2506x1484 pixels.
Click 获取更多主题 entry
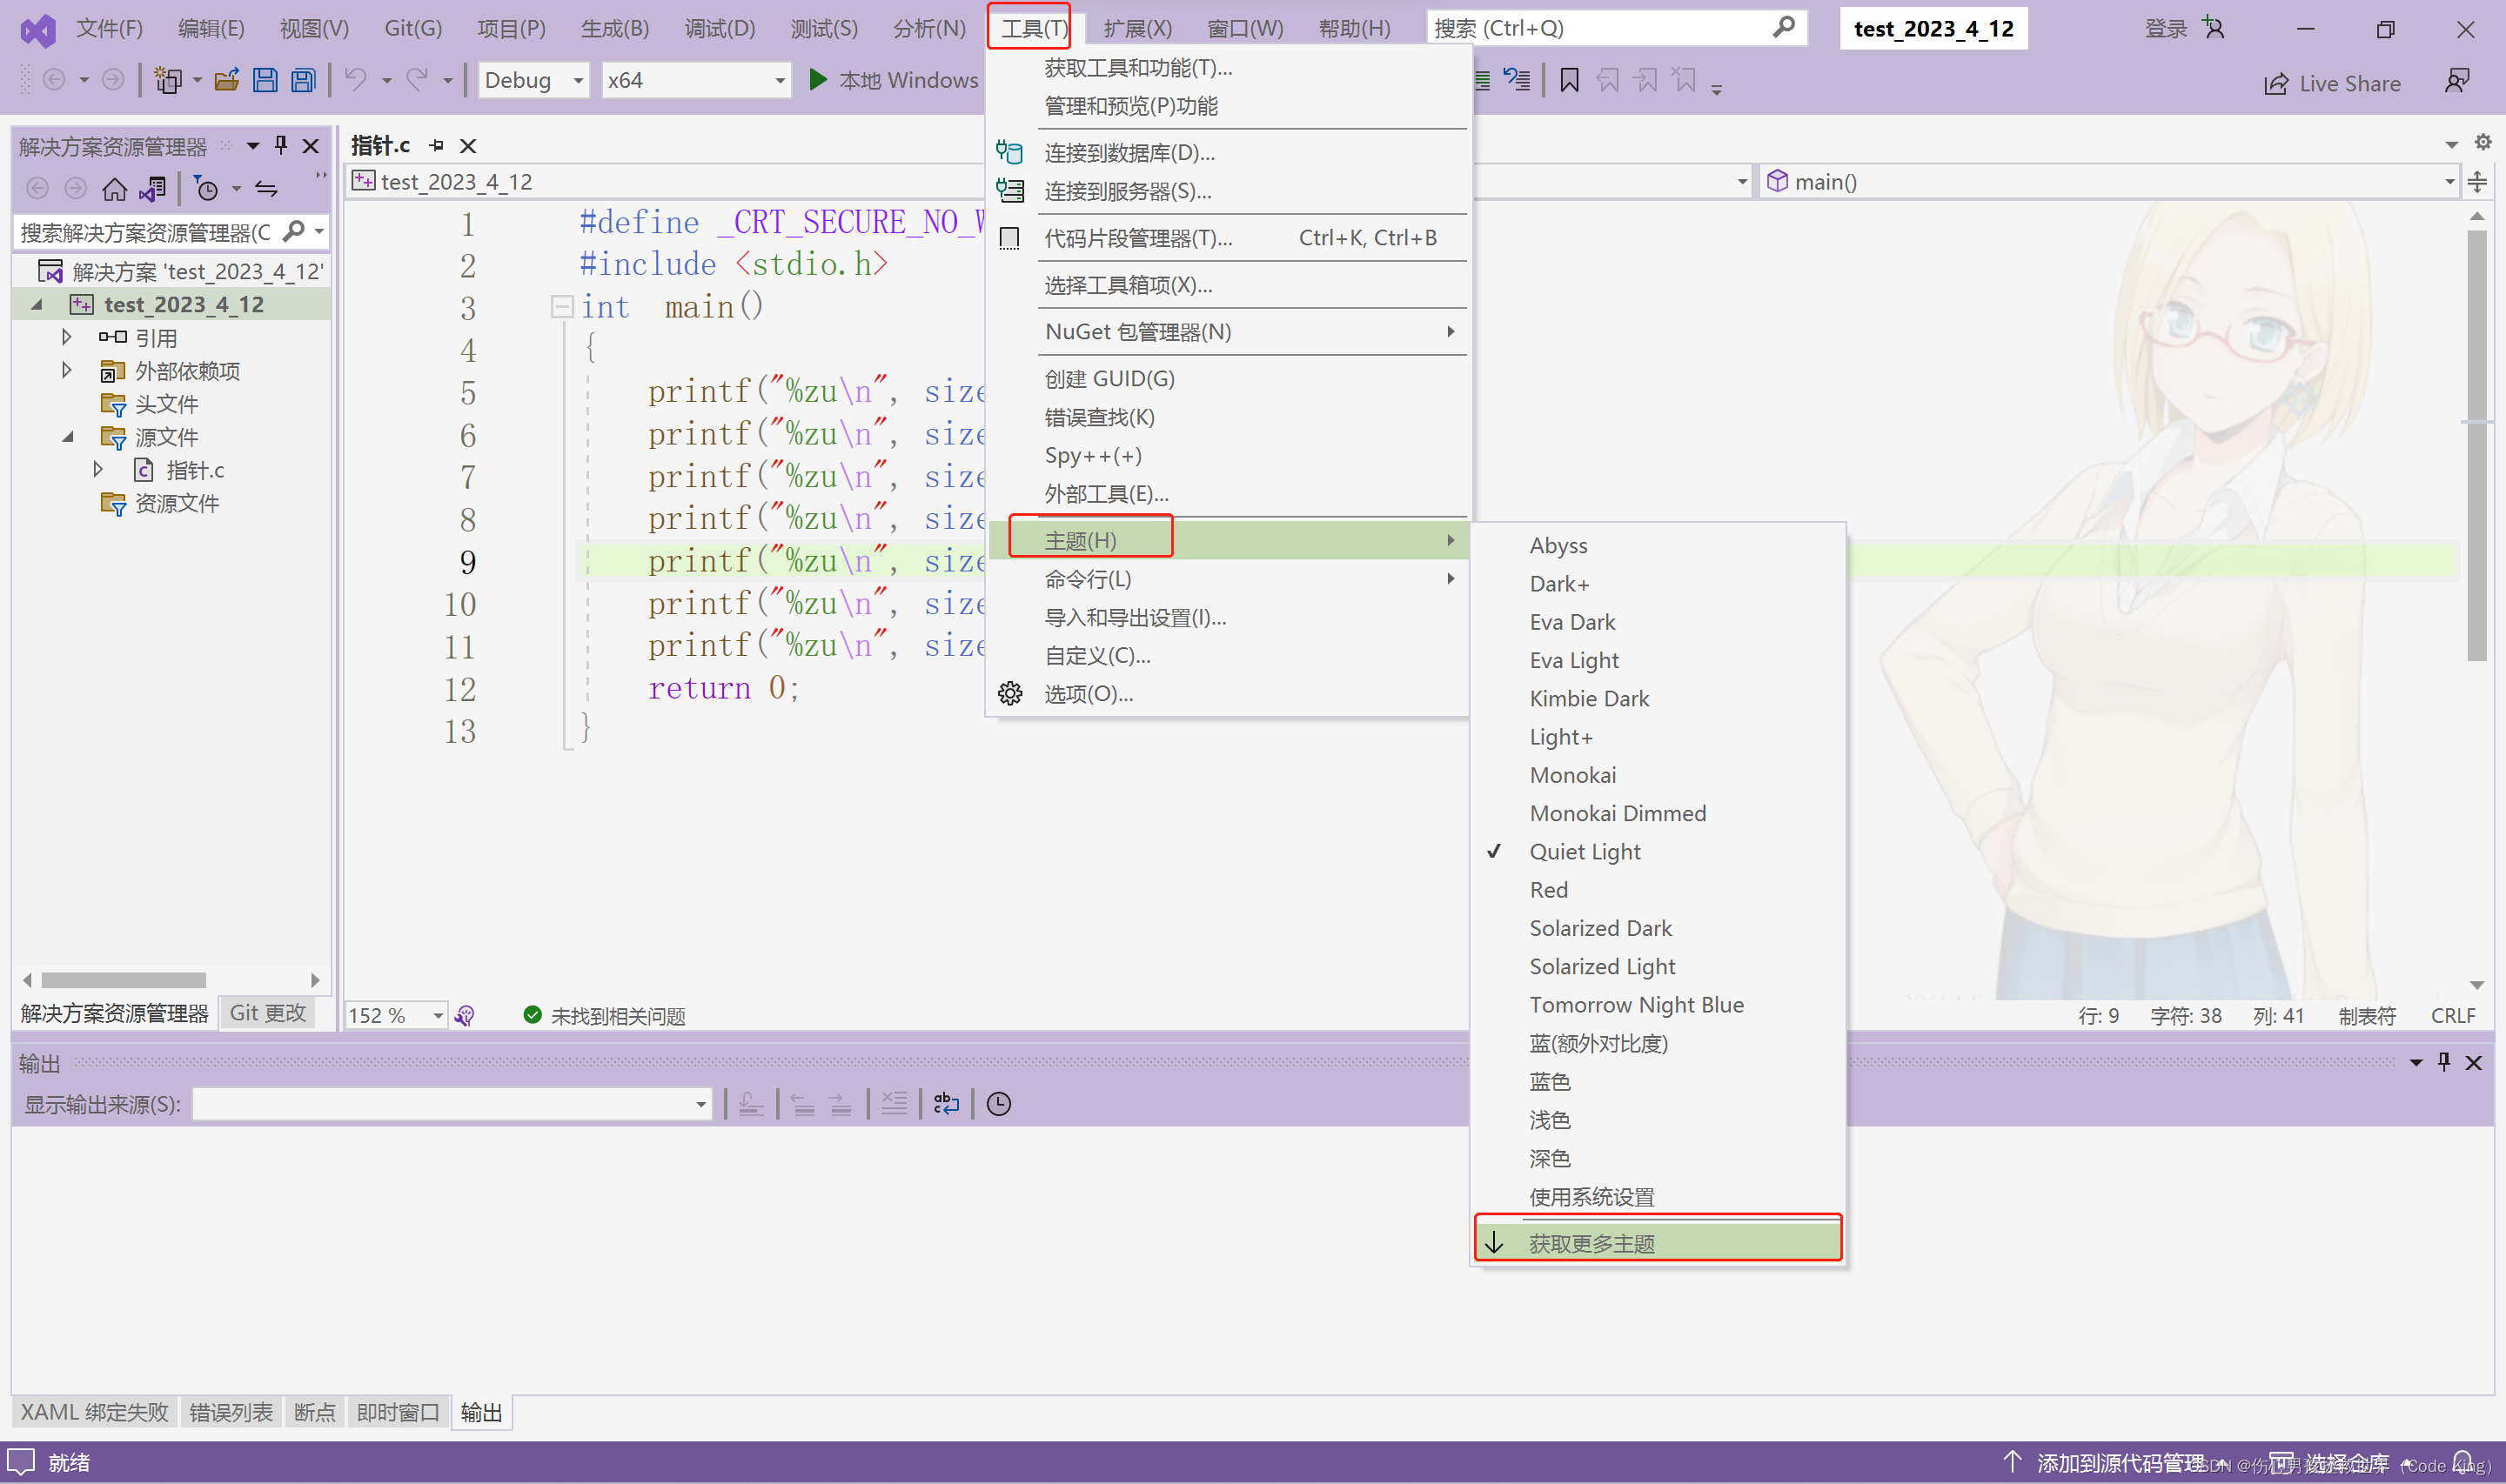coord(1591,1243)
